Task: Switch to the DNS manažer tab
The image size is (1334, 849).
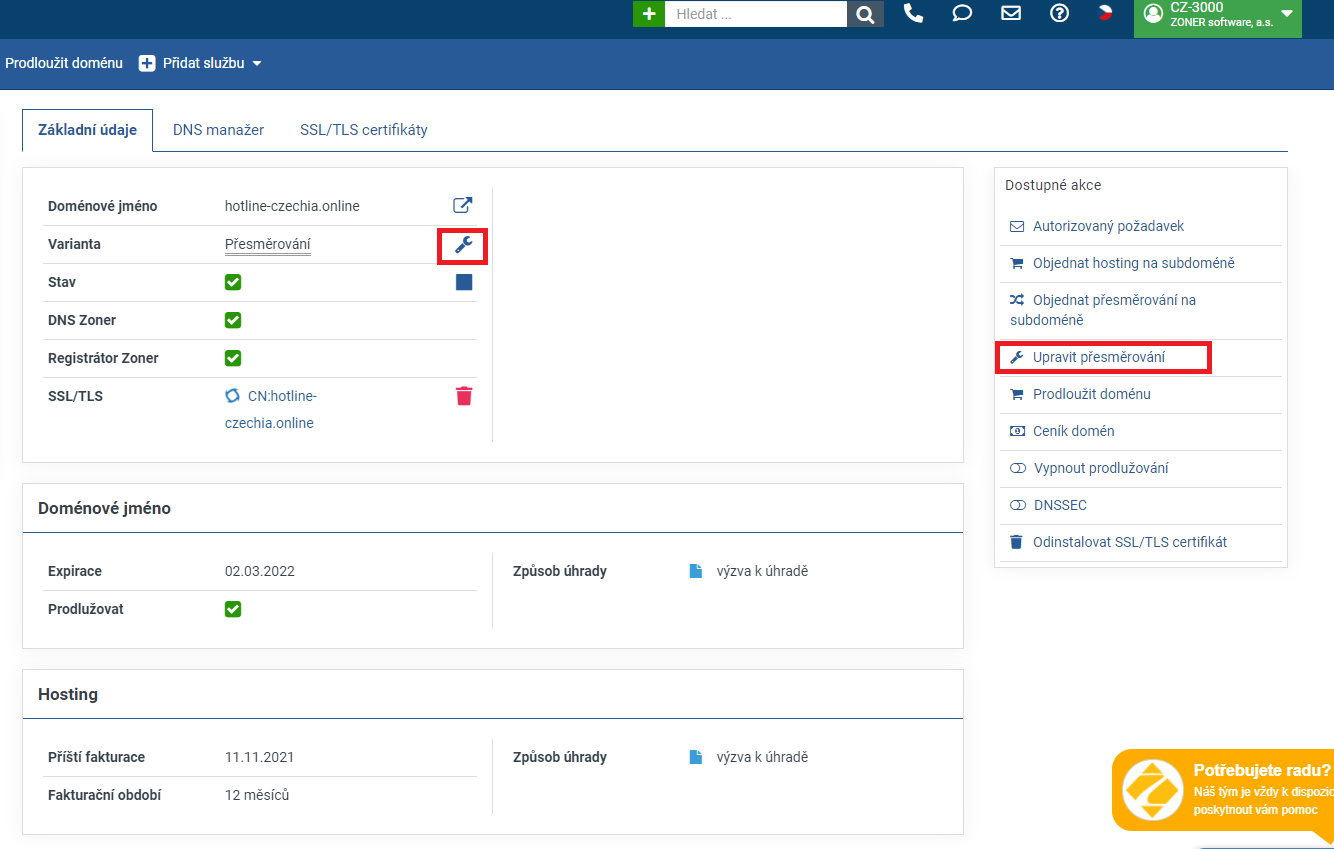Action: 218,130
